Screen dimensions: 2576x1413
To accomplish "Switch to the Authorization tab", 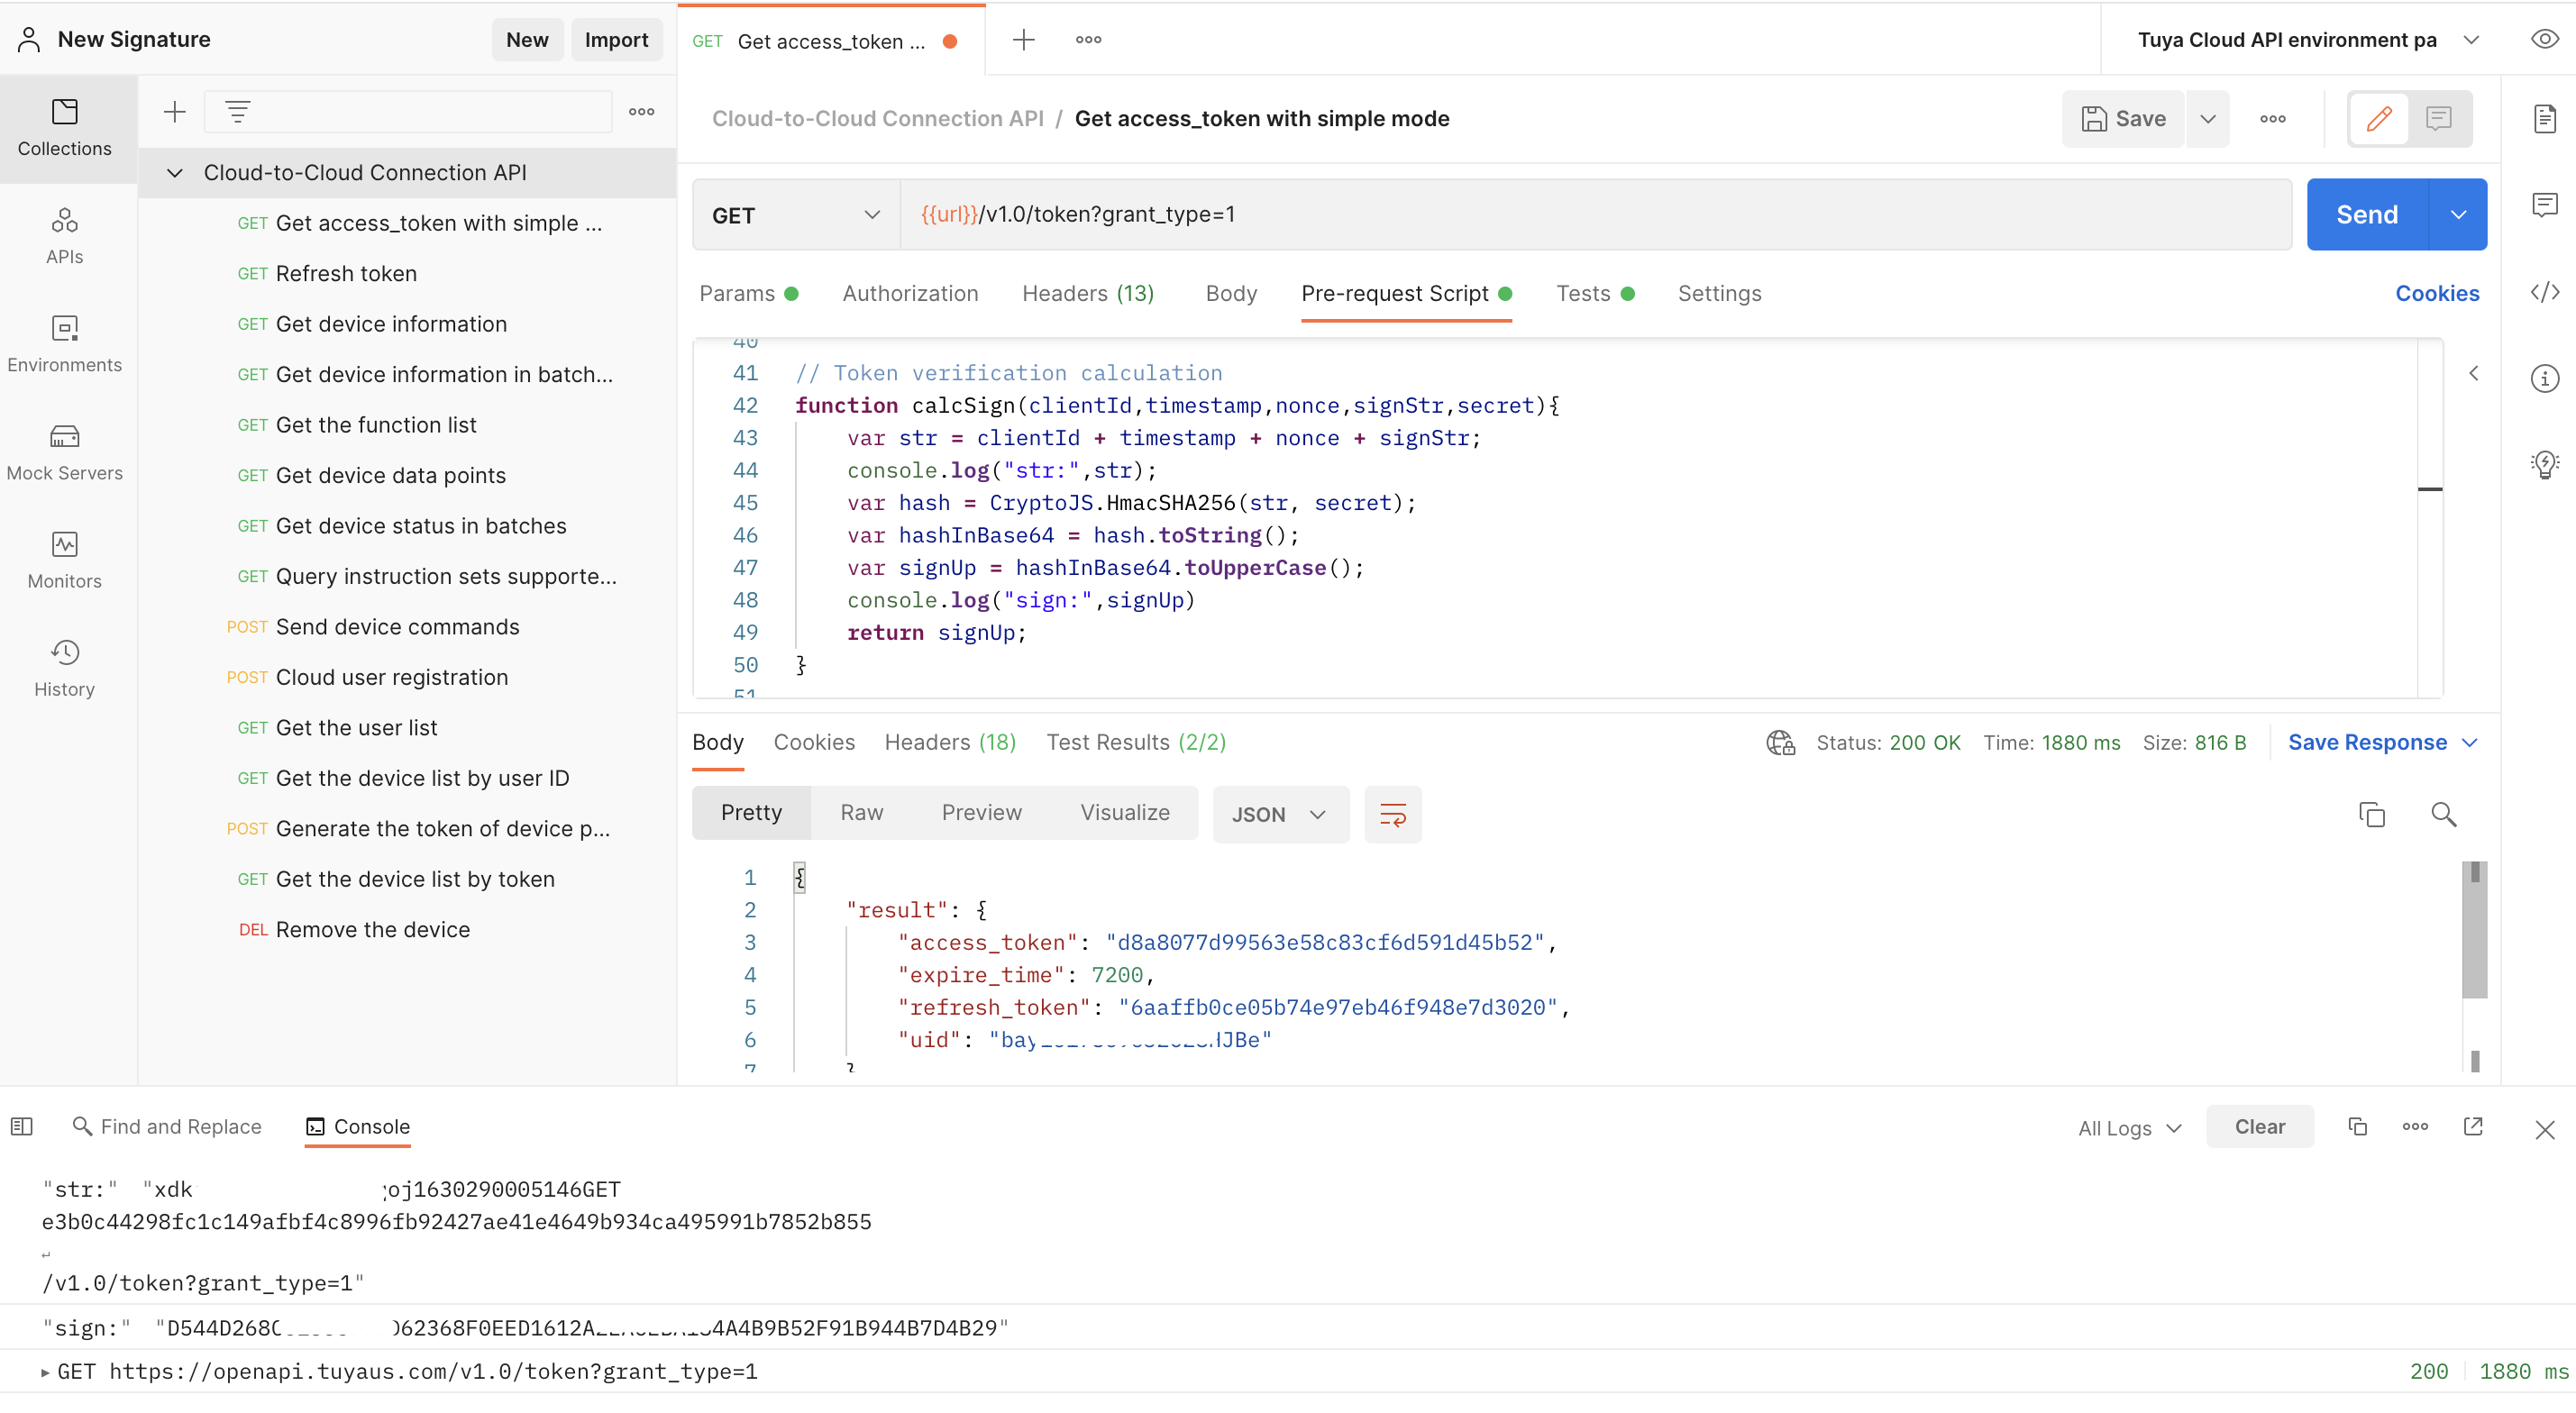I will tap(910, 294).
